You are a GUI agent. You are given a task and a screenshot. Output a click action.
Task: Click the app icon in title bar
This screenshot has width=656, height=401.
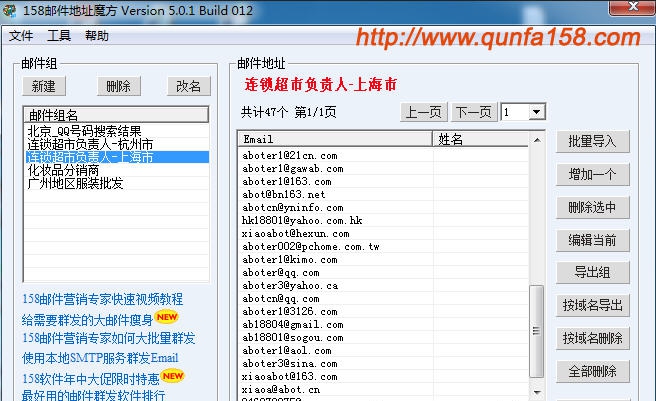point(9,10)
